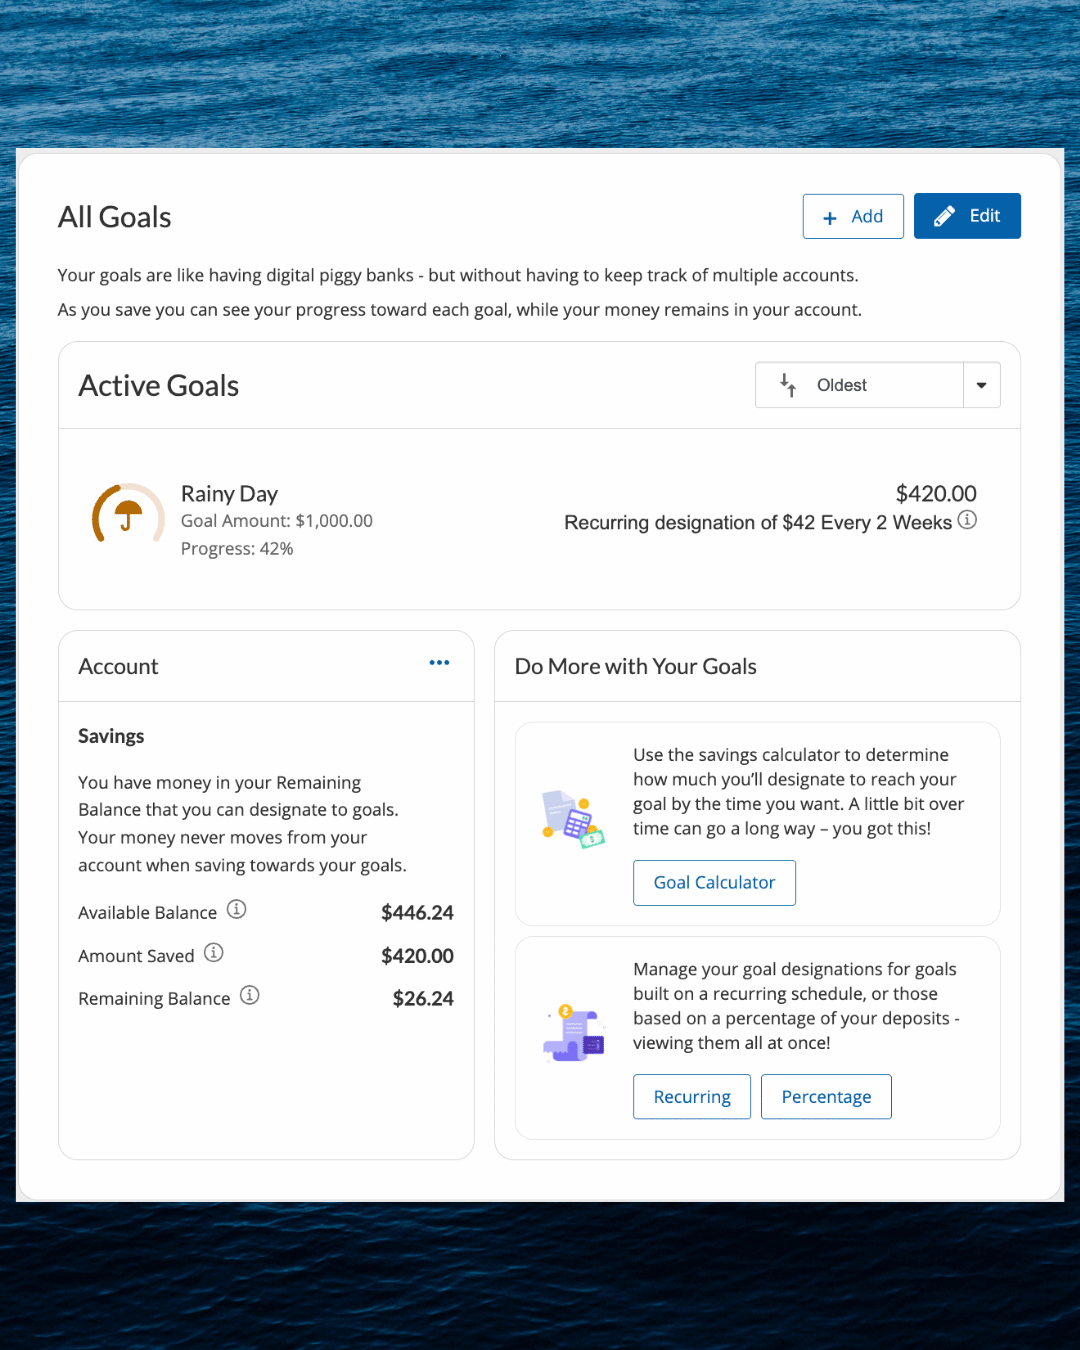View Recurring goal designations
1080x1350 pixels.
tap(692, 1097)
